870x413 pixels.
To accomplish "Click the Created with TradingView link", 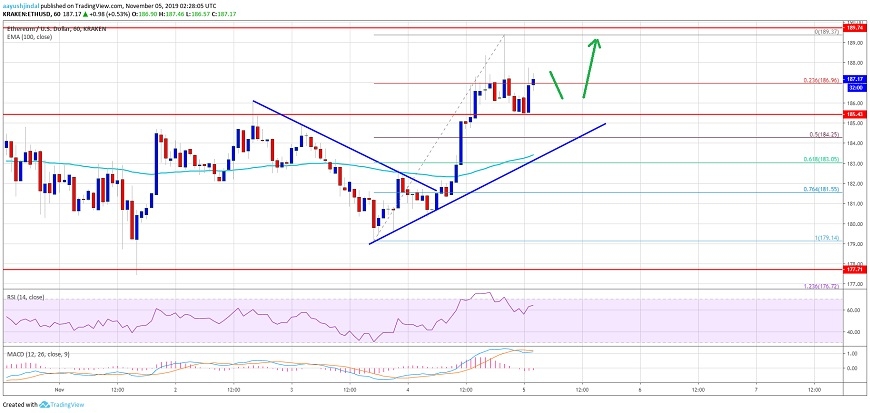I will 52,406.
